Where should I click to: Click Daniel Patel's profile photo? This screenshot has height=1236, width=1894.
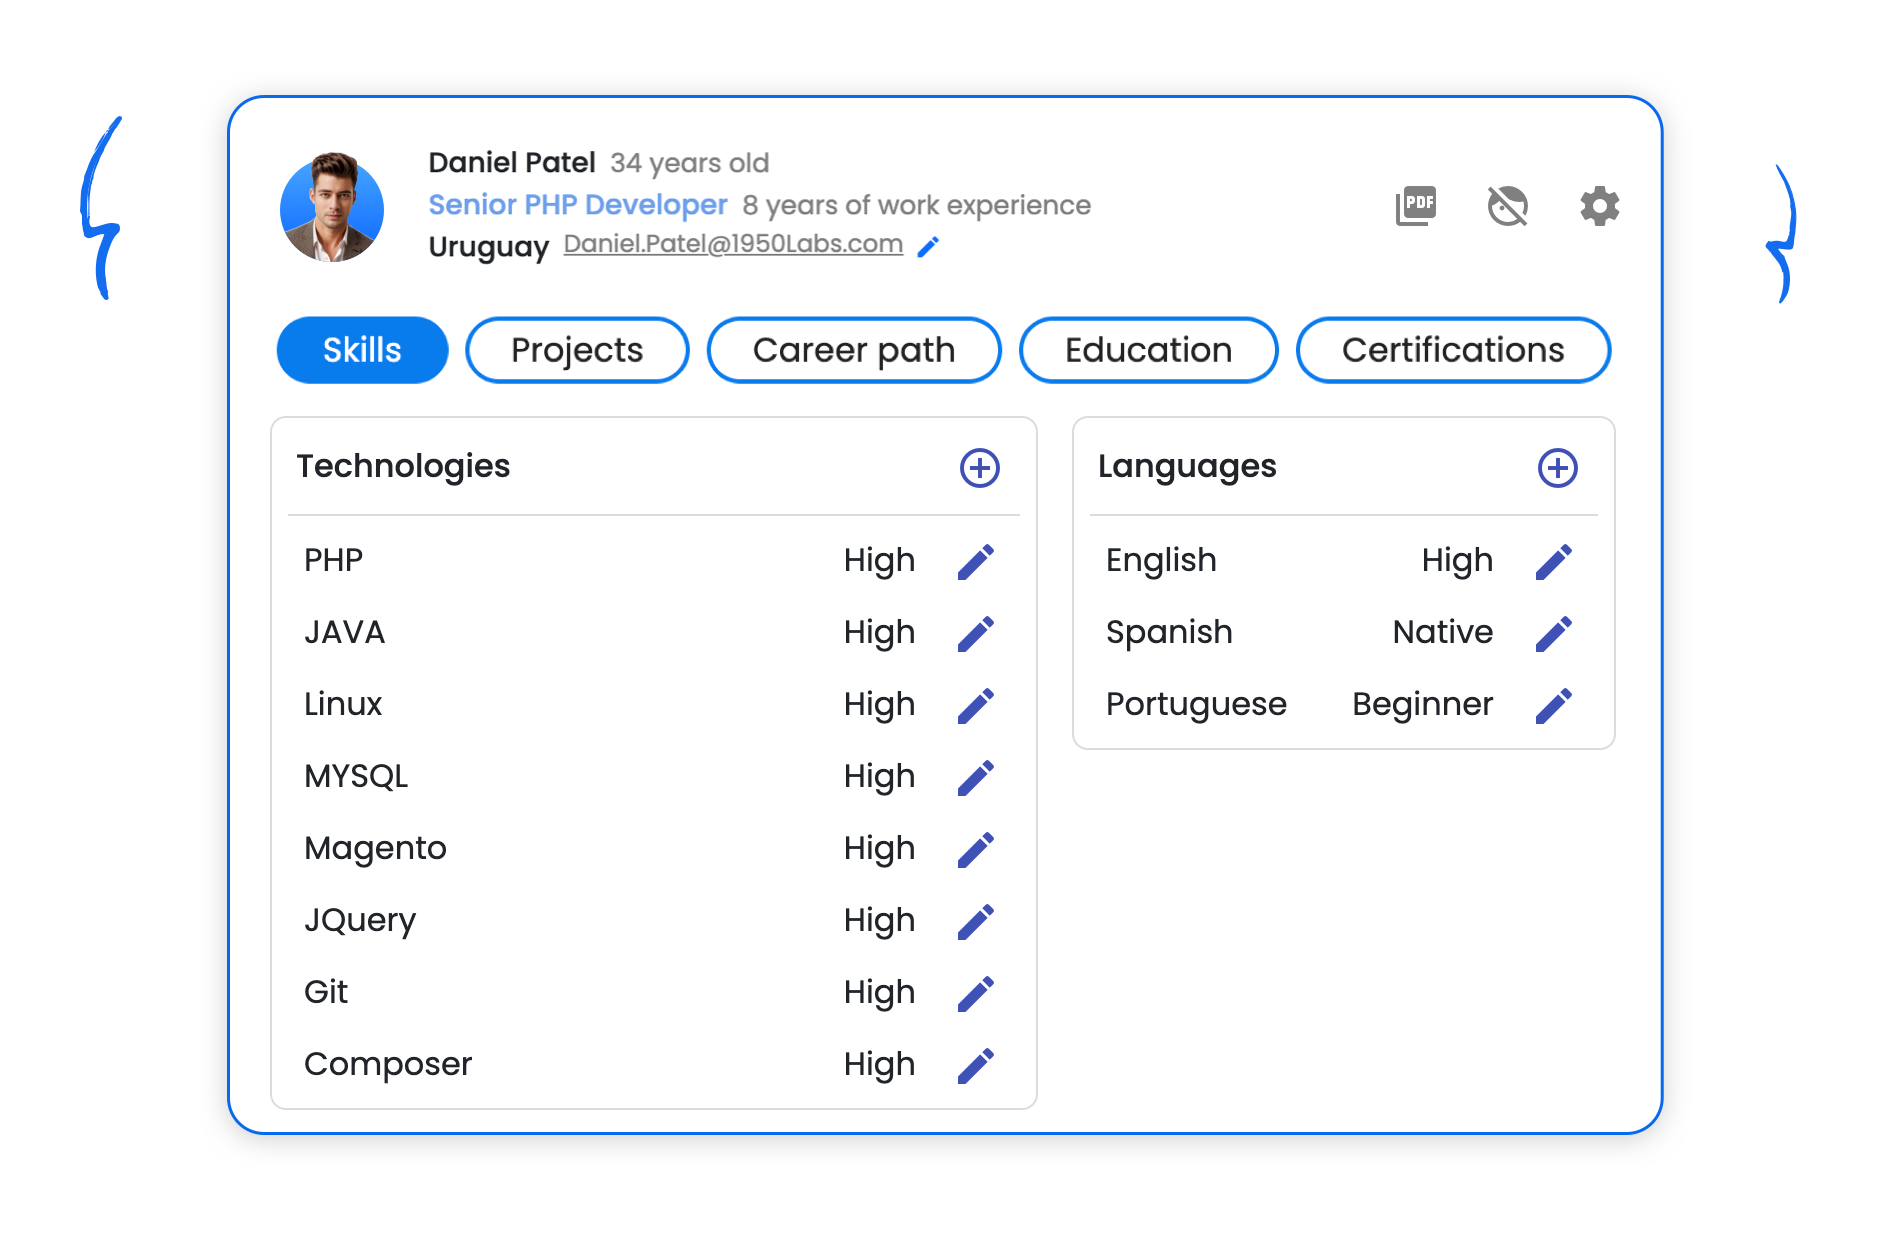point(332,207)
